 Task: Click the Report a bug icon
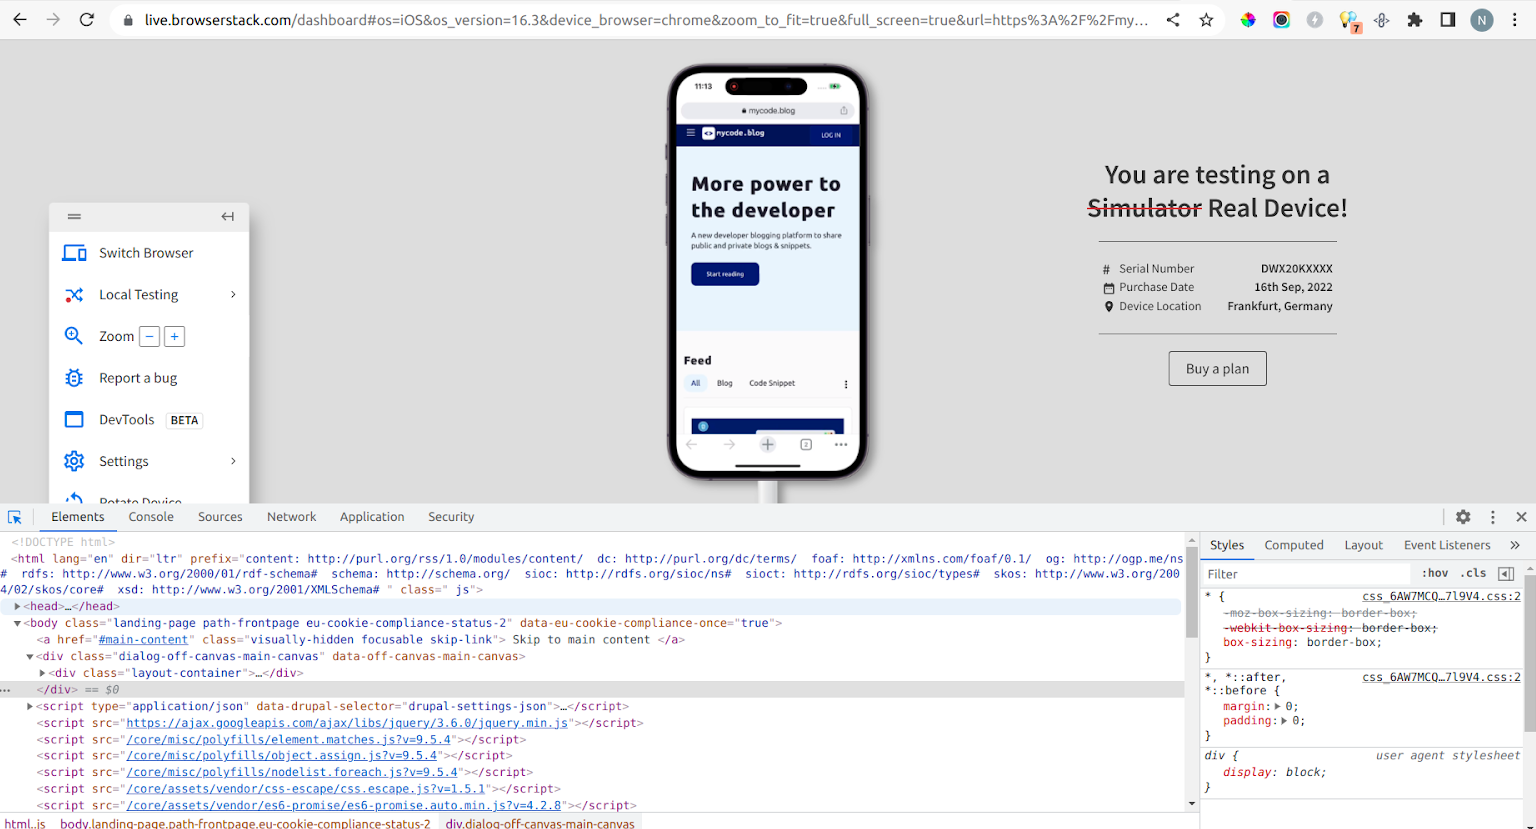[x=74, y=378]
